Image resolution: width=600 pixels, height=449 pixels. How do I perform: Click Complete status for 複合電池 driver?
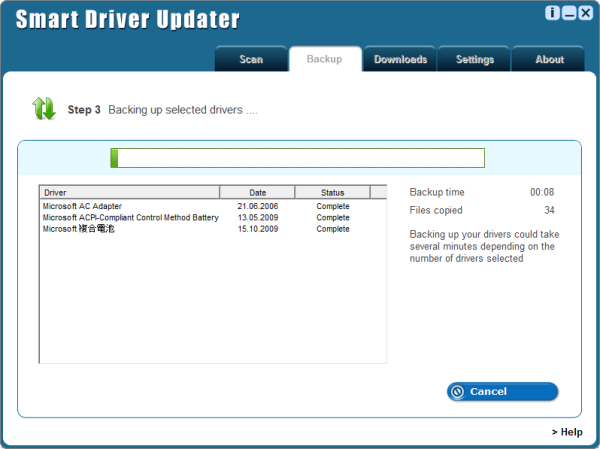tap(333, 229)
